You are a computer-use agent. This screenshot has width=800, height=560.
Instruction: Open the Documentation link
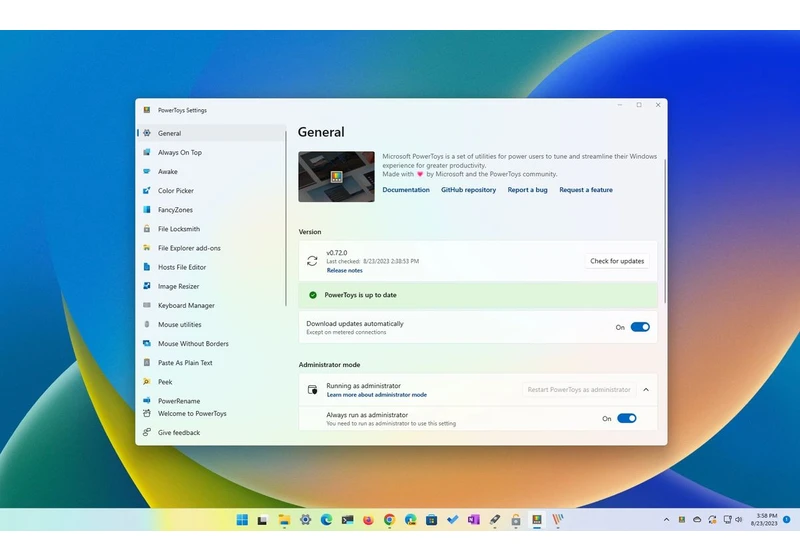coord(406,190)
